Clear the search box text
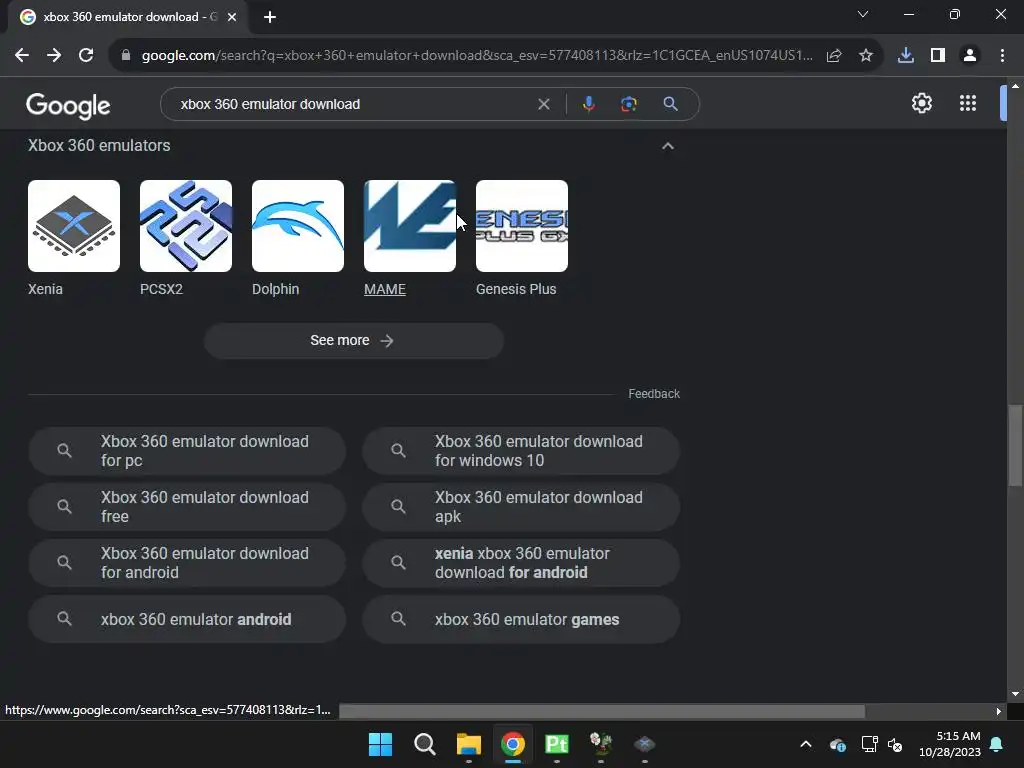The width and height of the screenshot is (1024, 768). [543, 104]
